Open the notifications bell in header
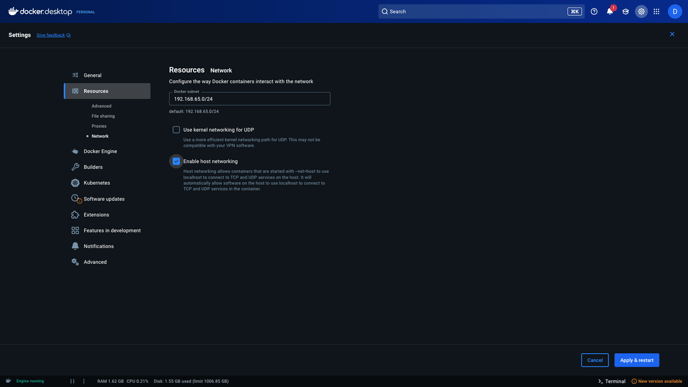 tap(610, 11)
